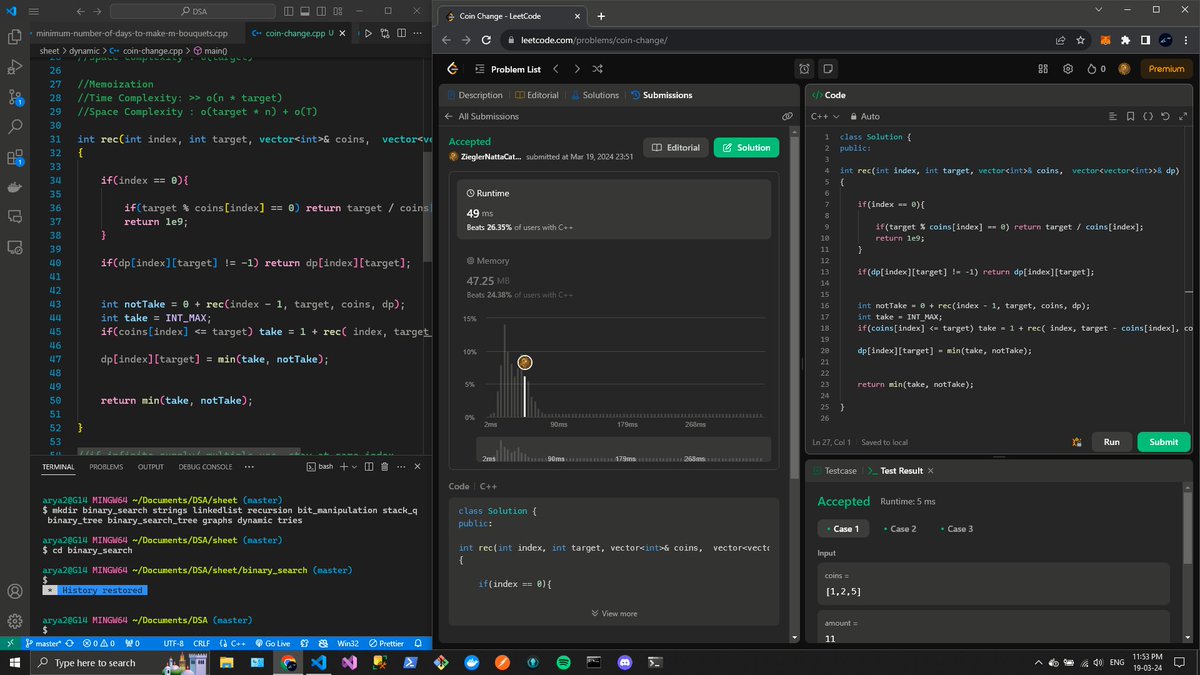Shuffle to a random LeetCode problem
Viewport: 1200px width, 675px height.
[x=597, y=69]
